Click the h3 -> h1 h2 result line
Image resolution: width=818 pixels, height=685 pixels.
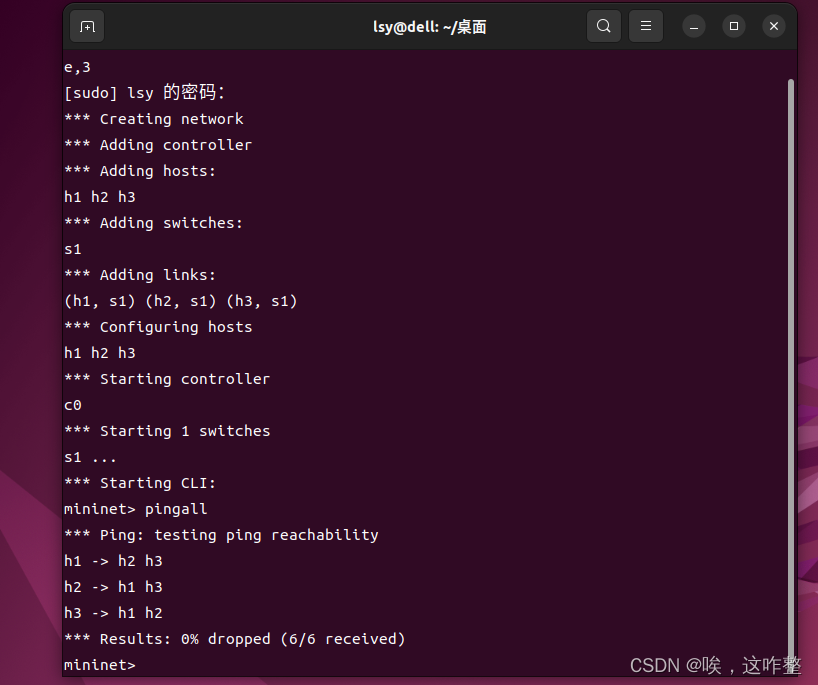click(x=113, y=612)
